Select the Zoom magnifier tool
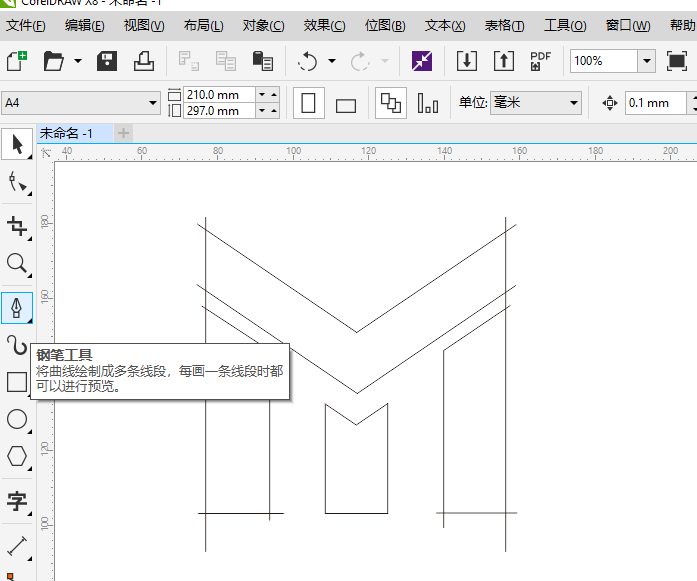Image resolution: width=697 pixels, height=581 pixels. (x=17, y=264)
